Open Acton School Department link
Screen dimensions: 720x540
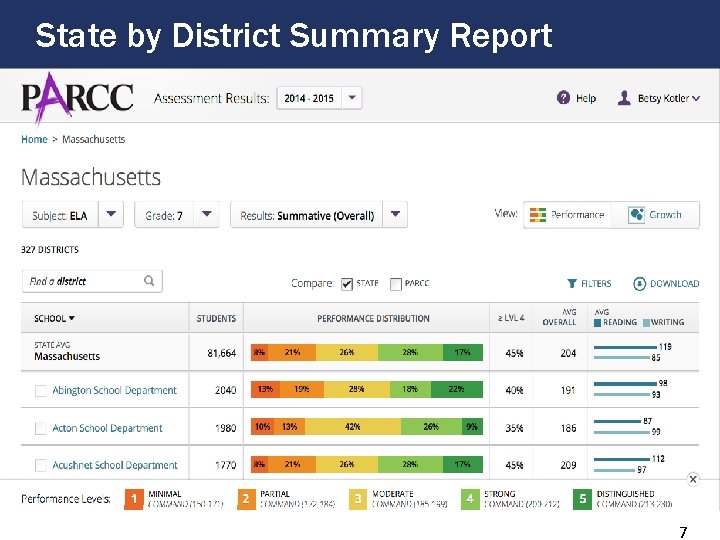(x=107, y=428)
